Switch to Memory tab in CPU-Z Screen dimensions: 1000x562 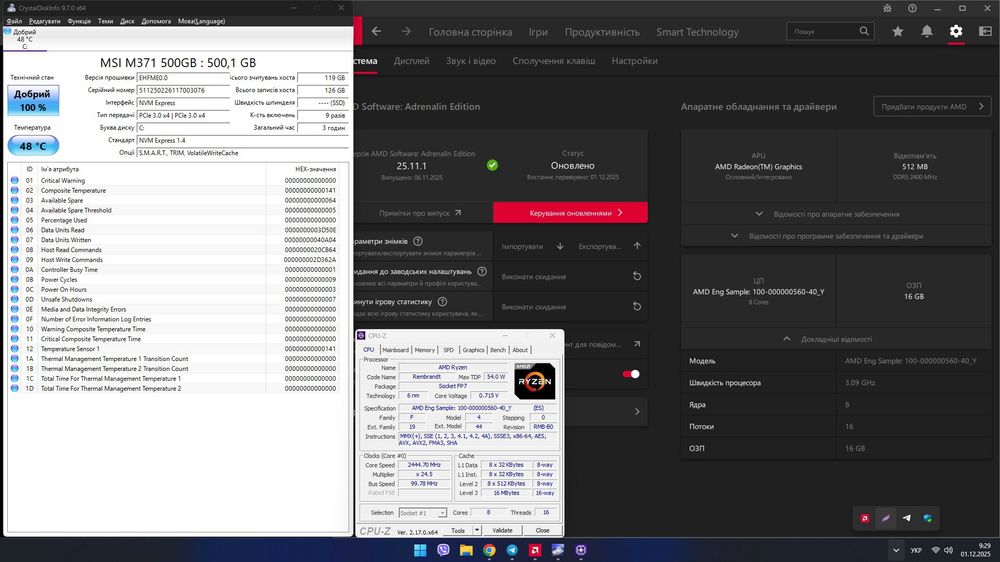425,350
